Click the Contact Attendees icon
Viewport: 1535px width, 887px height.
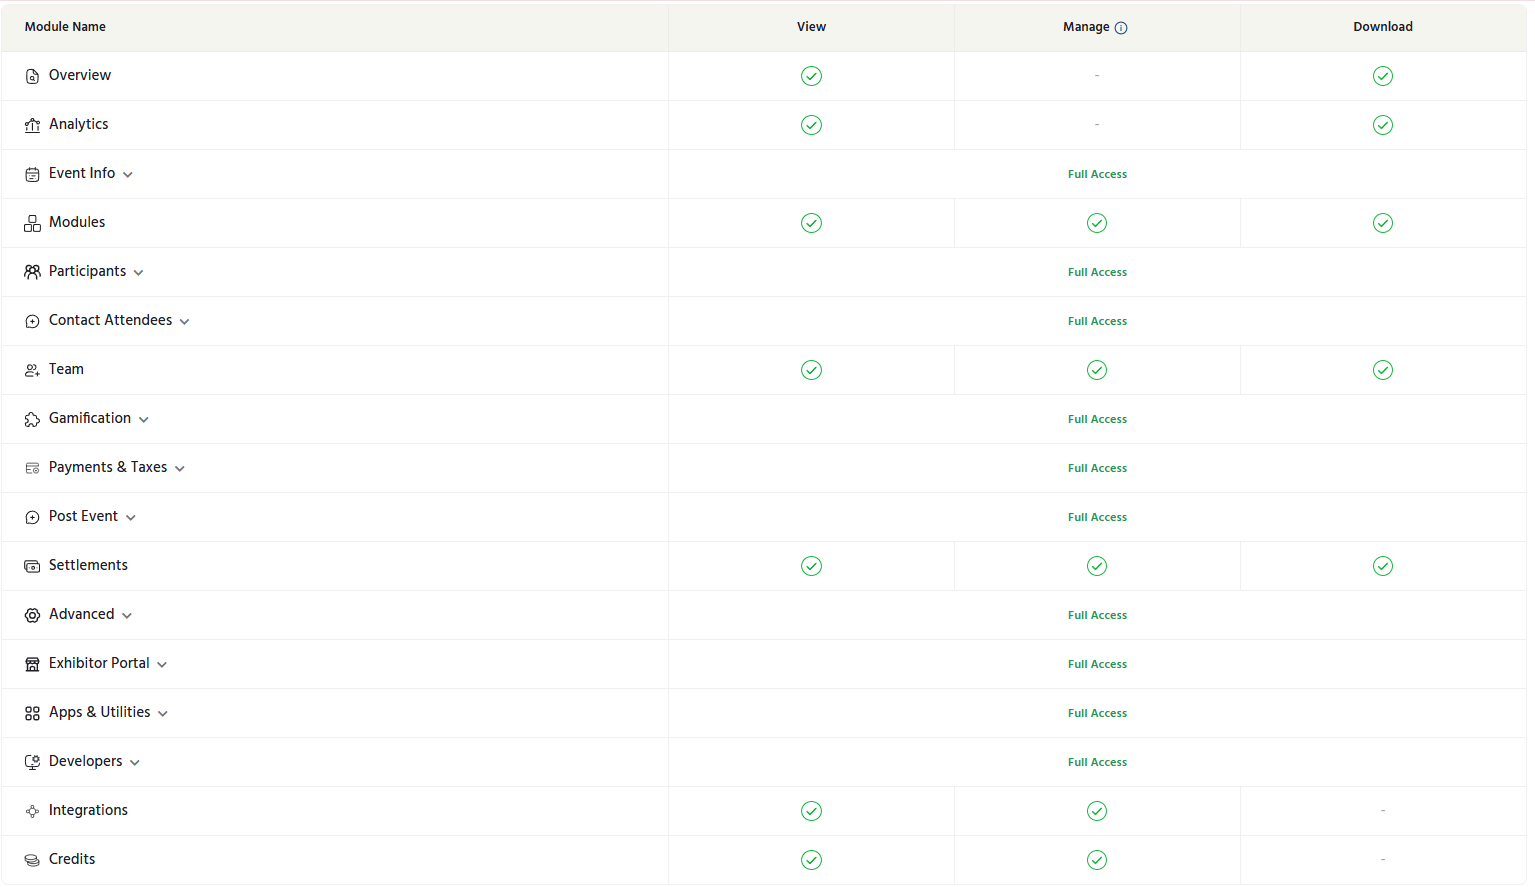(x=32, y=321)
